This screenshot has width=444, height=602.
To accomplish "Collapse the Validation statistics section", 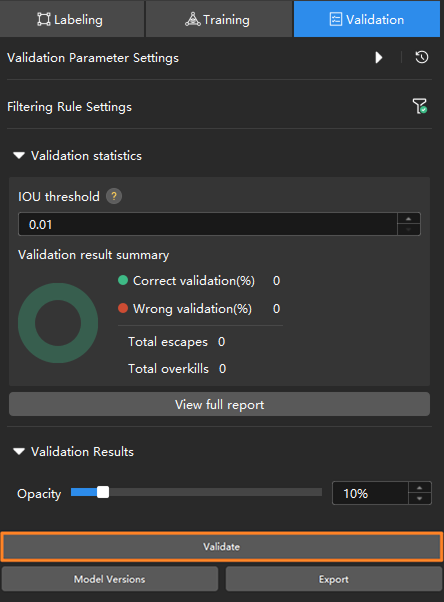I will [x=19, y=155].
